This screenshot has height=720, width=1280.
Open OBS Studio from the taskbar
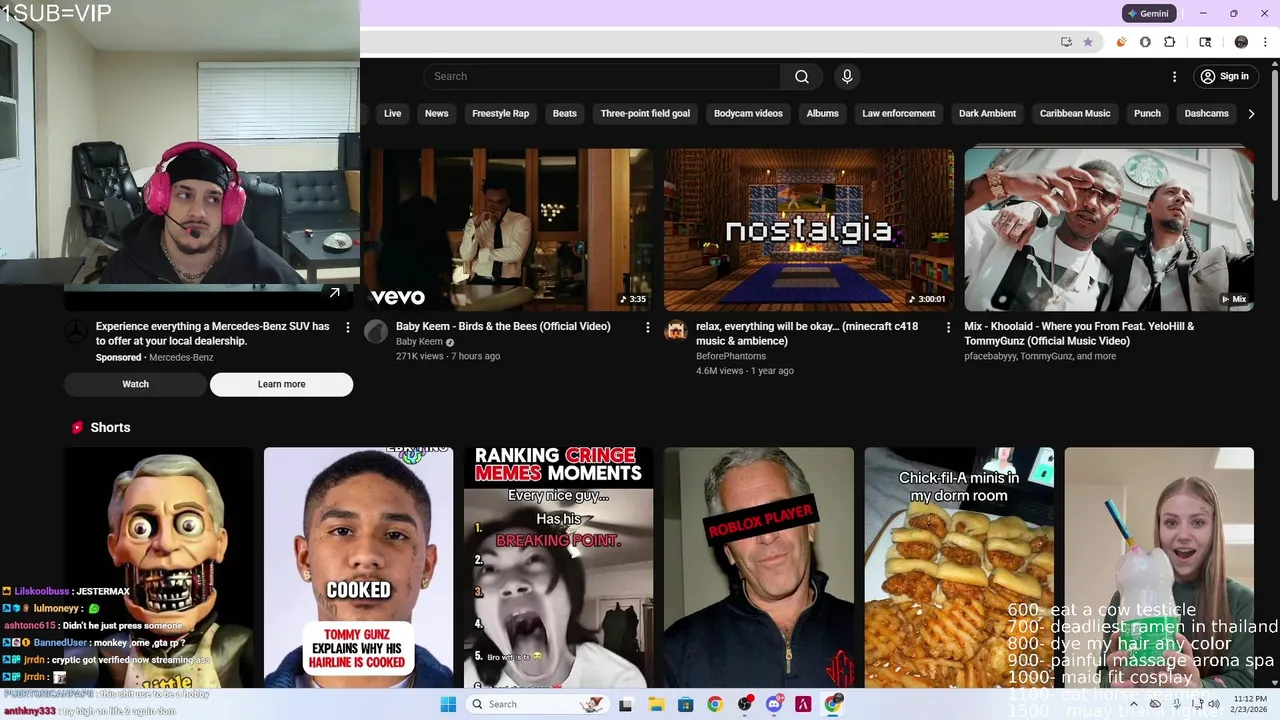(x=744, y=704)
